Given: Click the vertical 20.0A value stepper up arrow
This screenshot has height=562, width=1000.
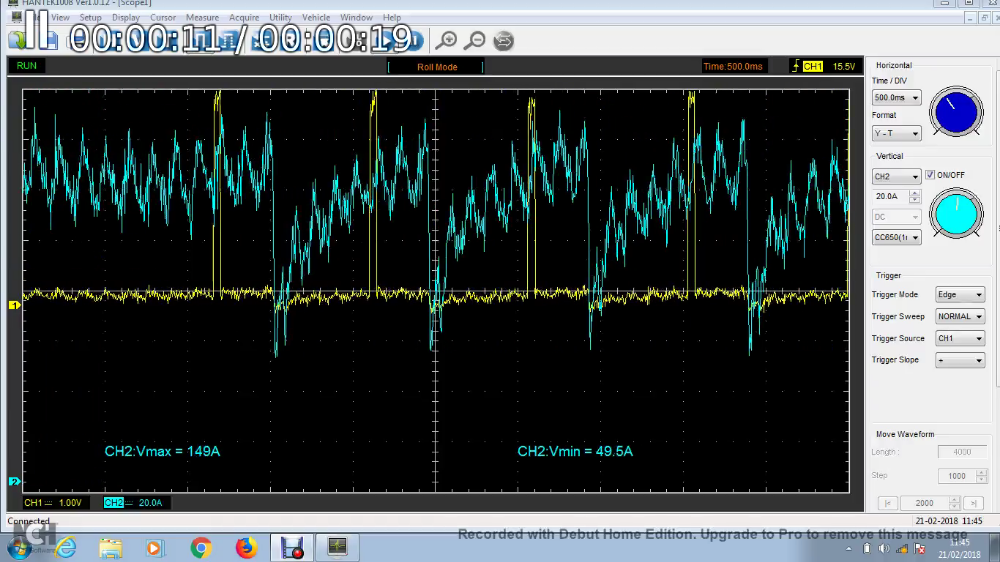Looking at the screenshot, I should (x=914, y=192).
